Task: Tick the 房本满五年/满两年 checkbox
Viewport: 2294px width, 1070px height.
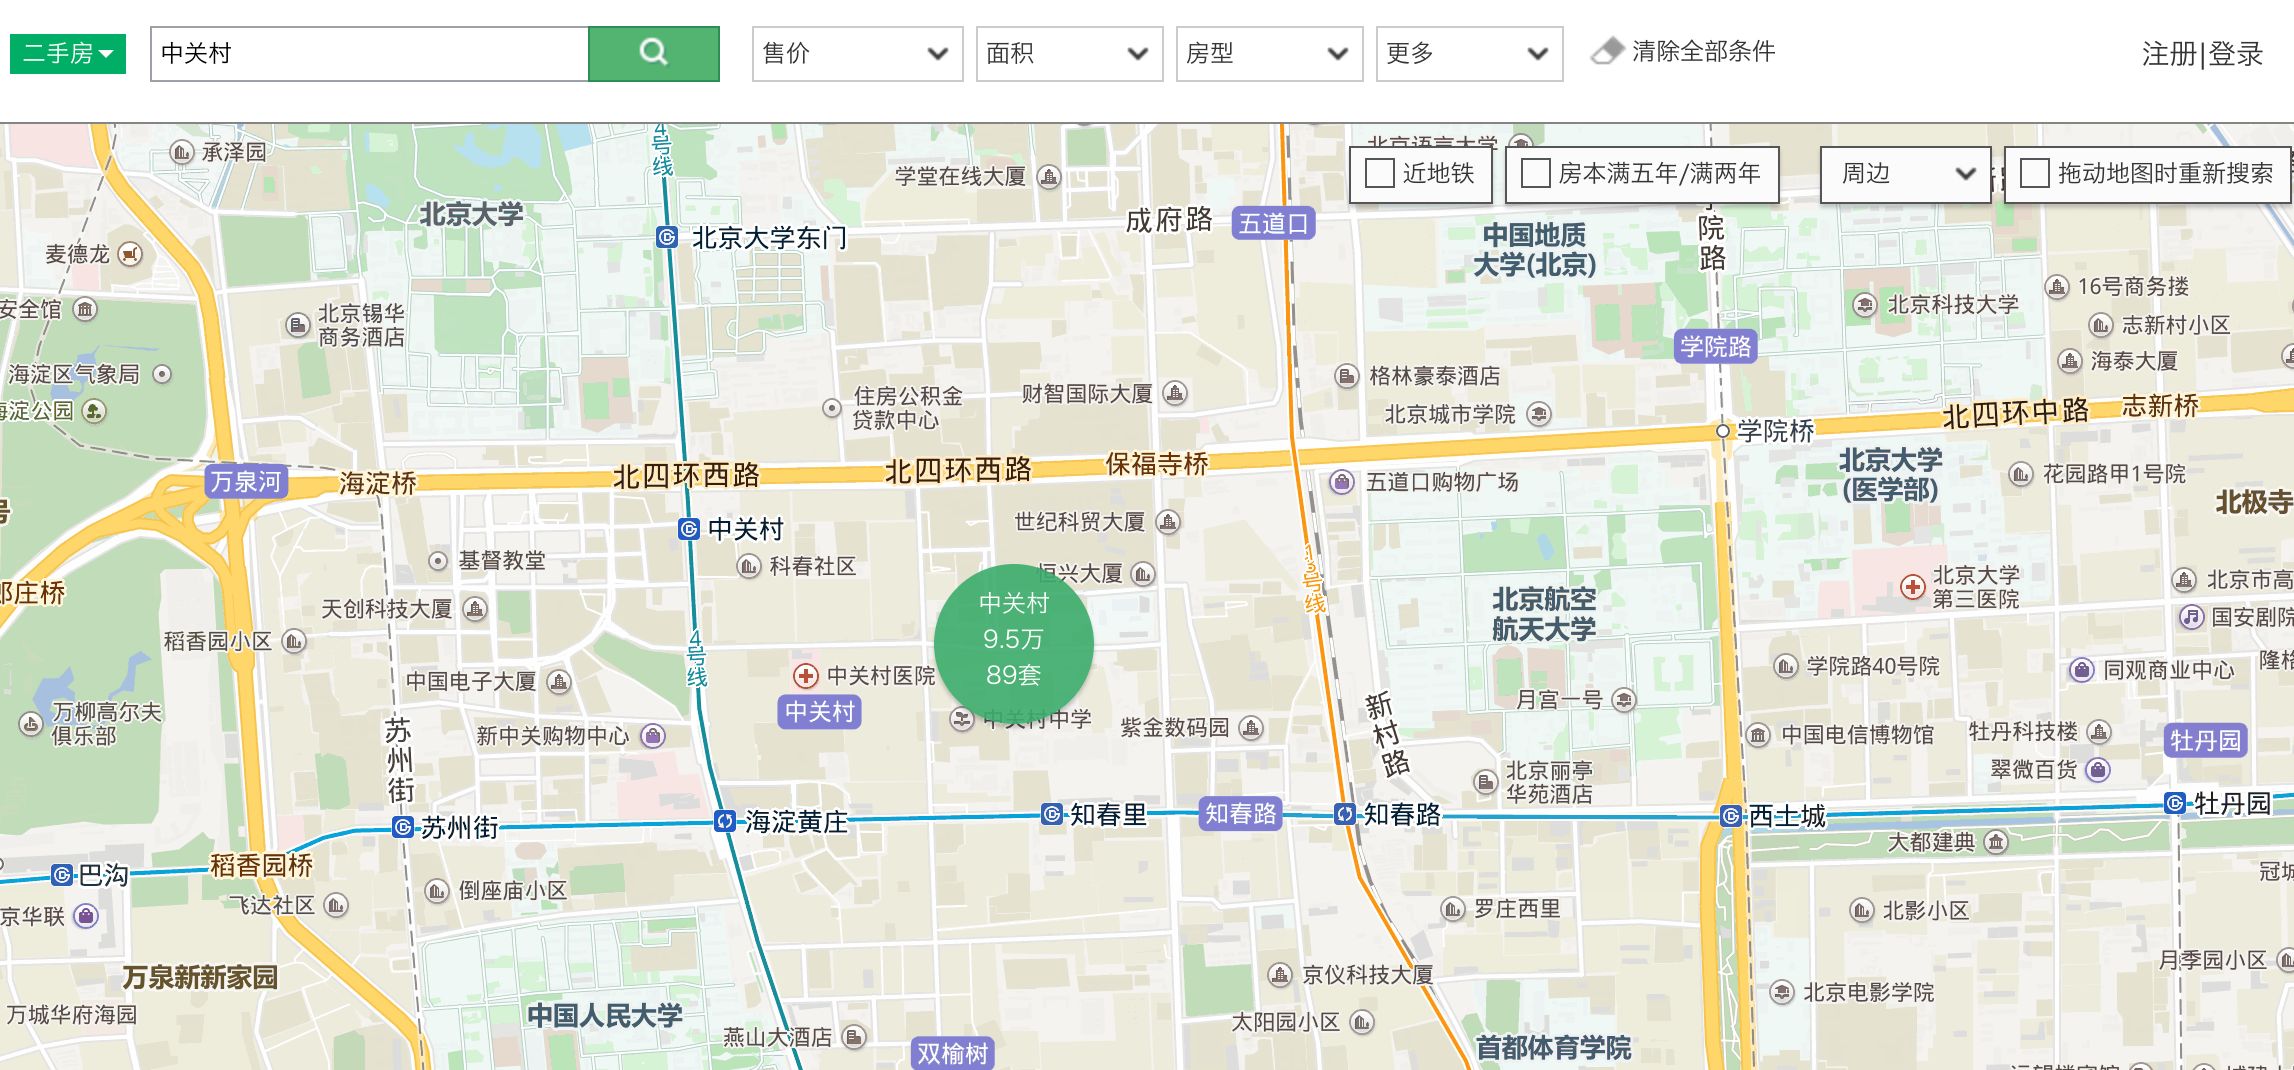Action: [1535, 173]
